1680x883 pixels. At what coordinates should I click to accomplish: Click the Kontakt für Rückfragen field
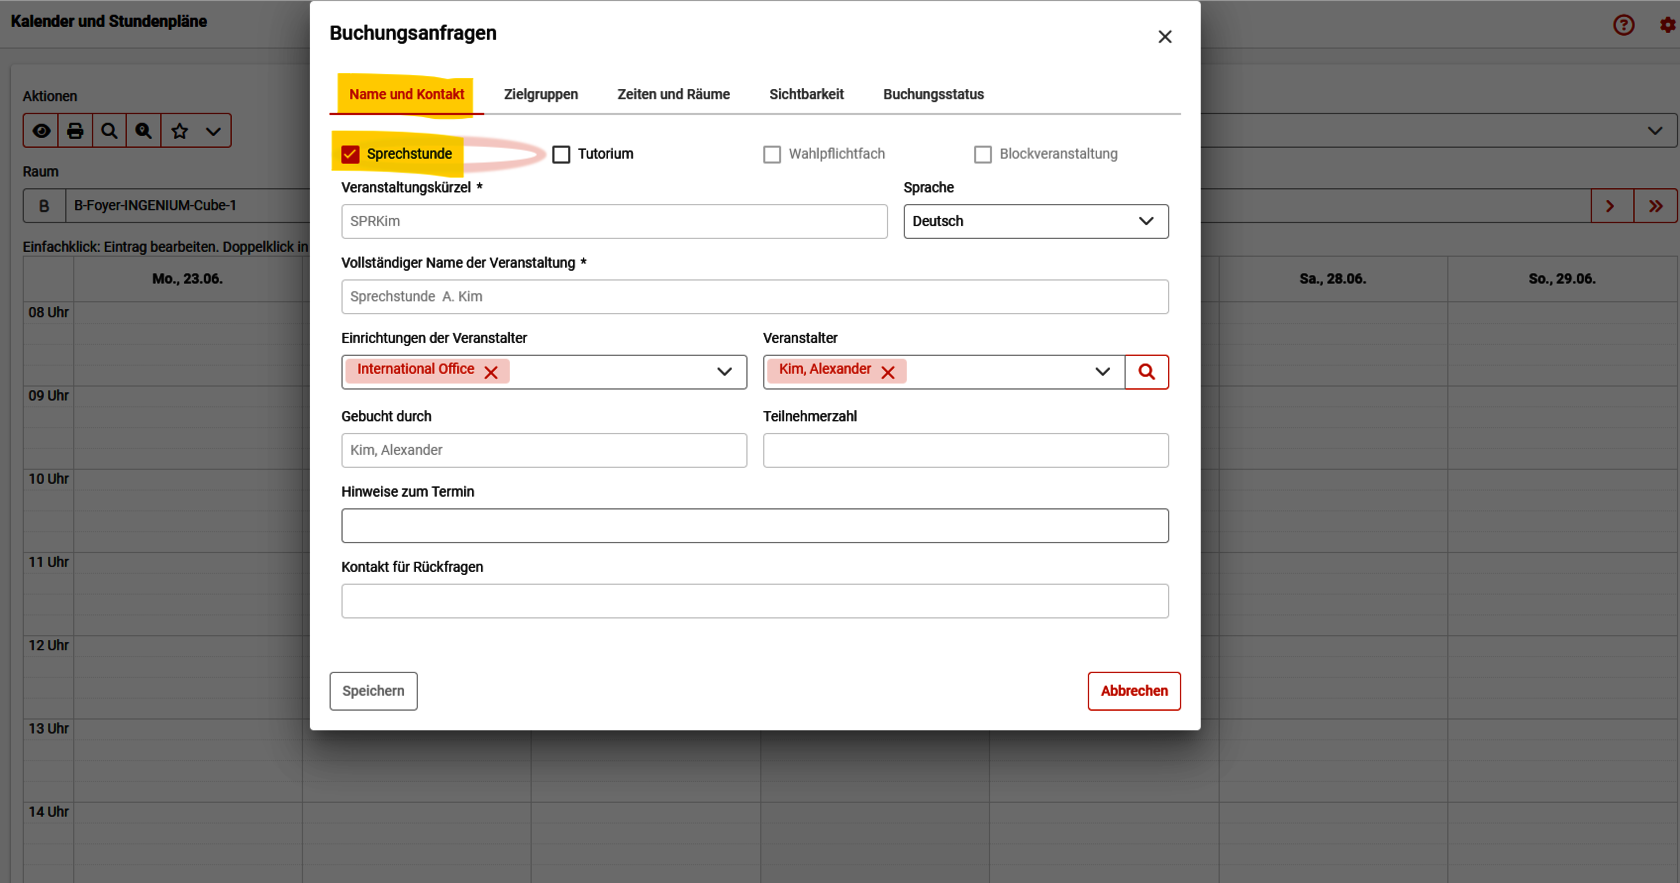pos(755,601)
